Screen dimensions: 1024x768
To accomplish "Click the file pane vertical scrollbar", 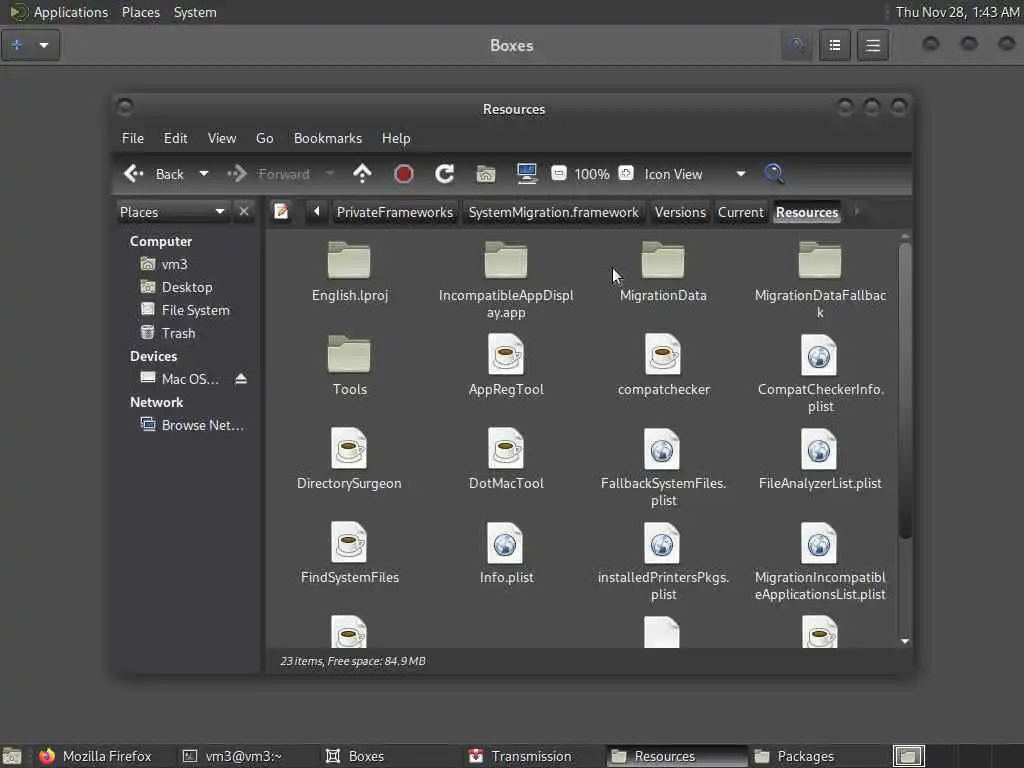I will pyautogui.click(x=904, y=391).
